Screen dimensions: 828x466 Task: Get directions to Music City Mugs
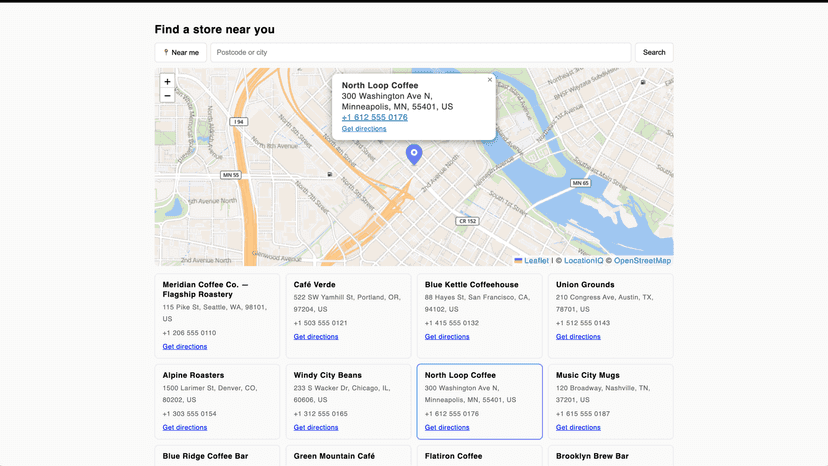point(578,427)
